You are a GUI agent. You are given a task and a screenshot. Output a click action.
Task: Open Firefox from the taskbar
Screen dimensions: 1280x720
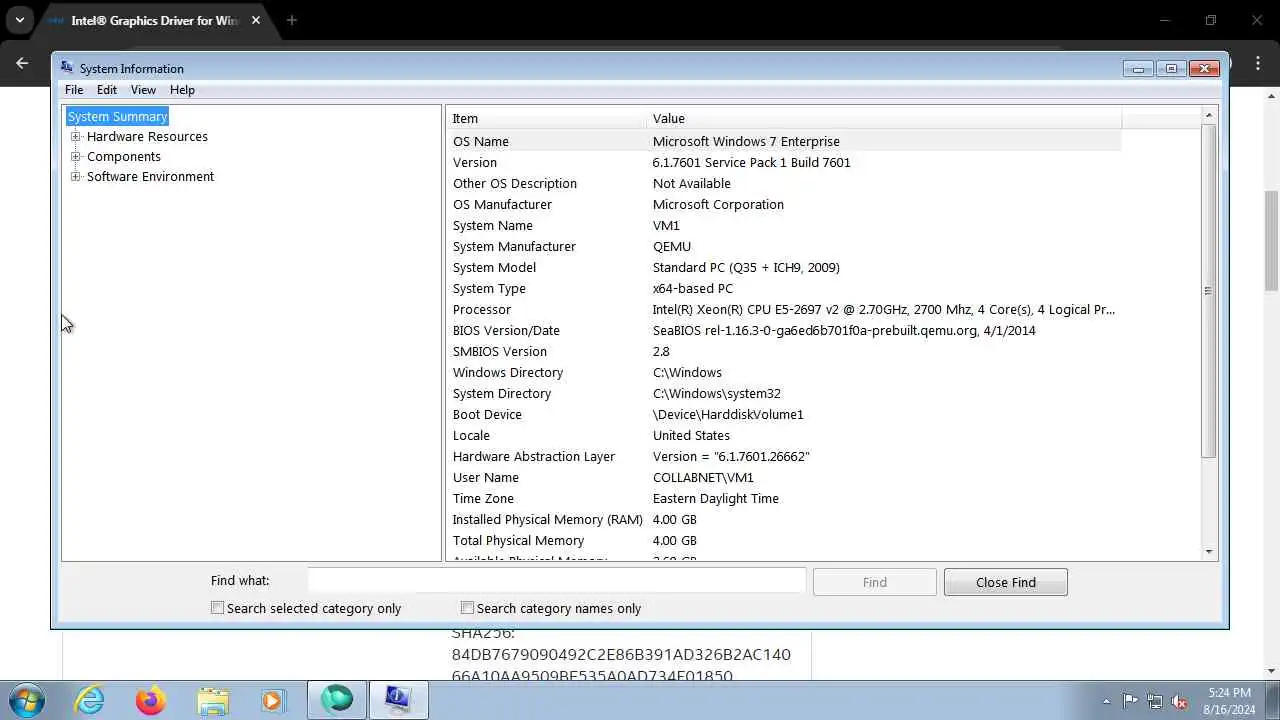(x=151, y=700)
